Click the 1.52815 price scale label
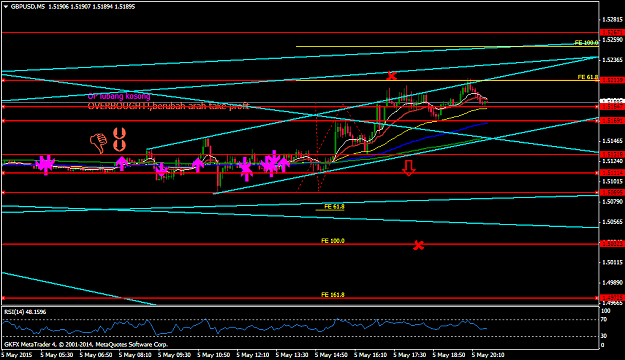 coord(613,20)
